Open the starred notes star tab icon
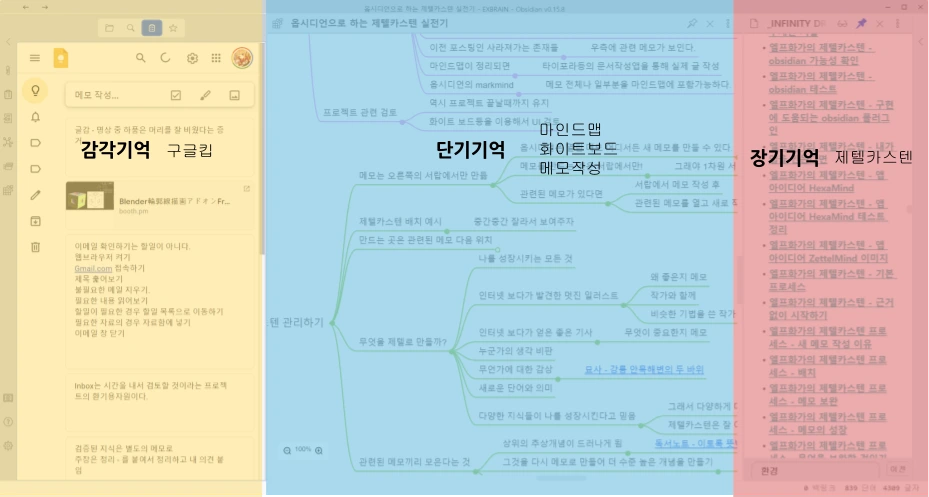The height and width of the screenshot is (497, 929). pyautogui.click(x=173, y=28)
